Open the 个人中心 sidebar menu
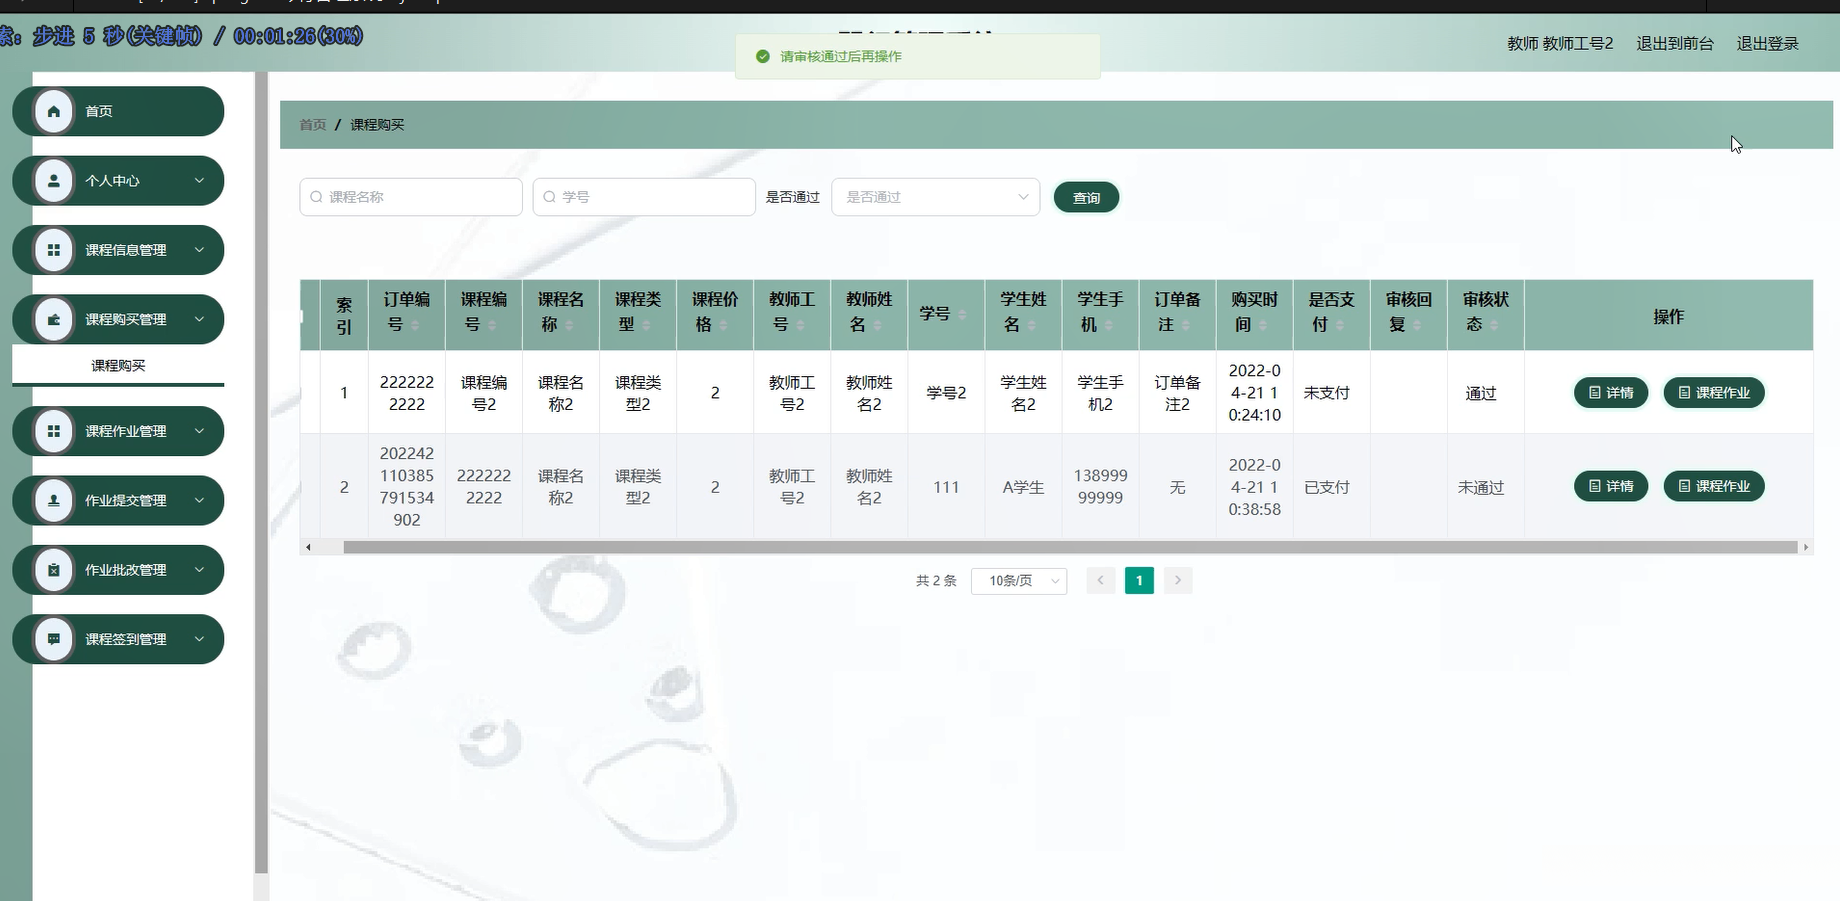The image size is (1840, 901). [118, 181]
